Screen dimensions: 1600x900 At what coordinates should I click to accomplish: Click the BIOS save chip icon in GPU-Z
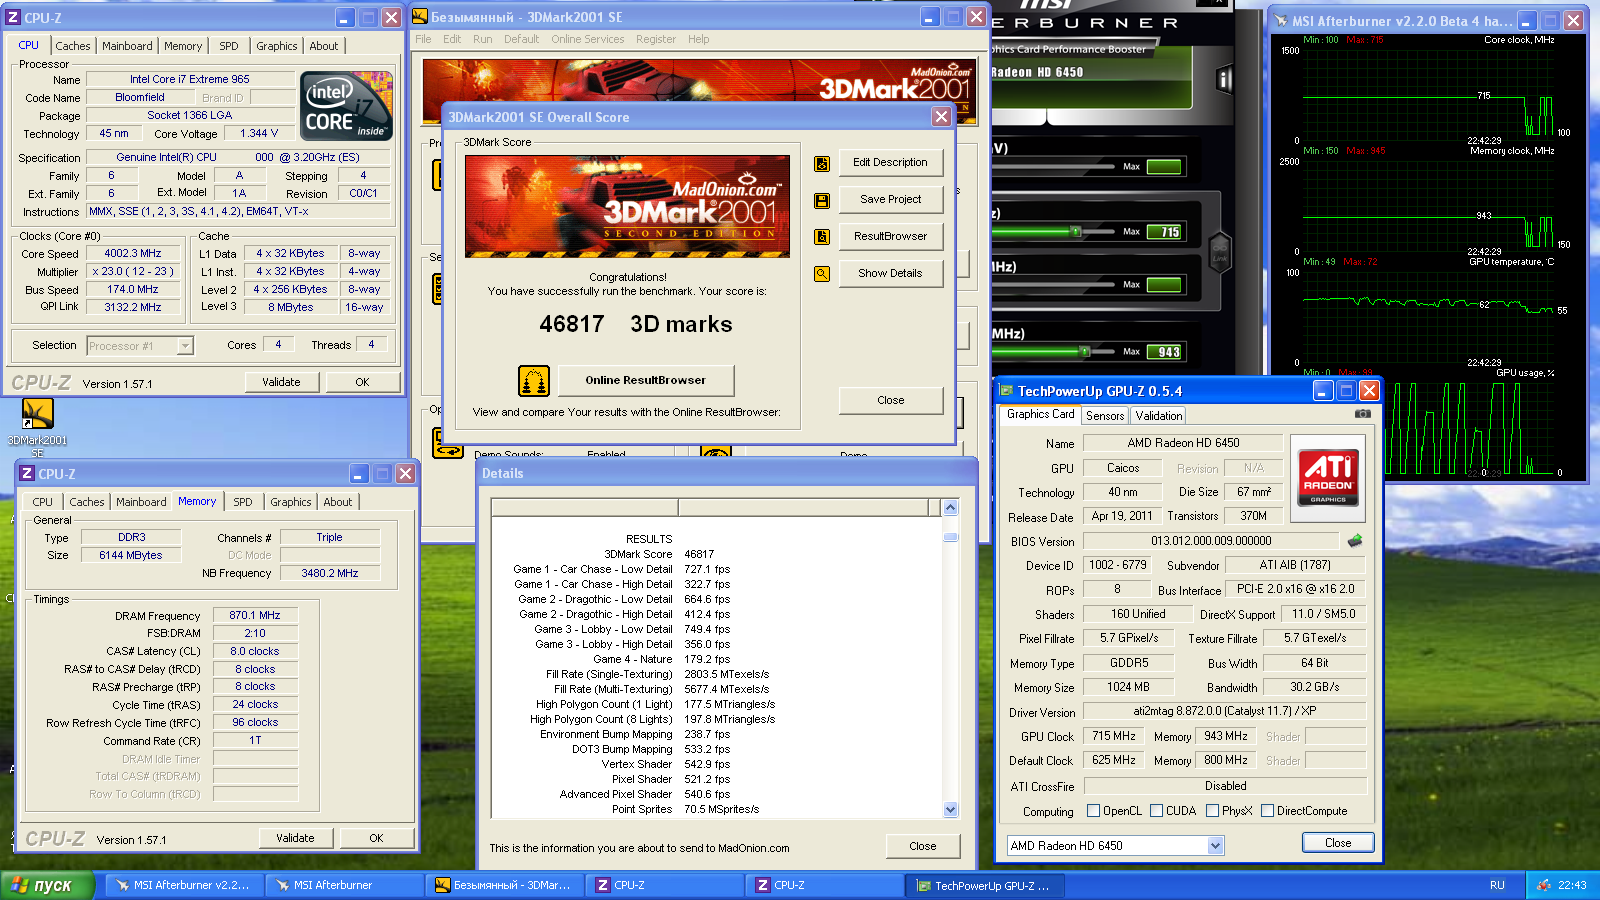[x=1355, y=541]
